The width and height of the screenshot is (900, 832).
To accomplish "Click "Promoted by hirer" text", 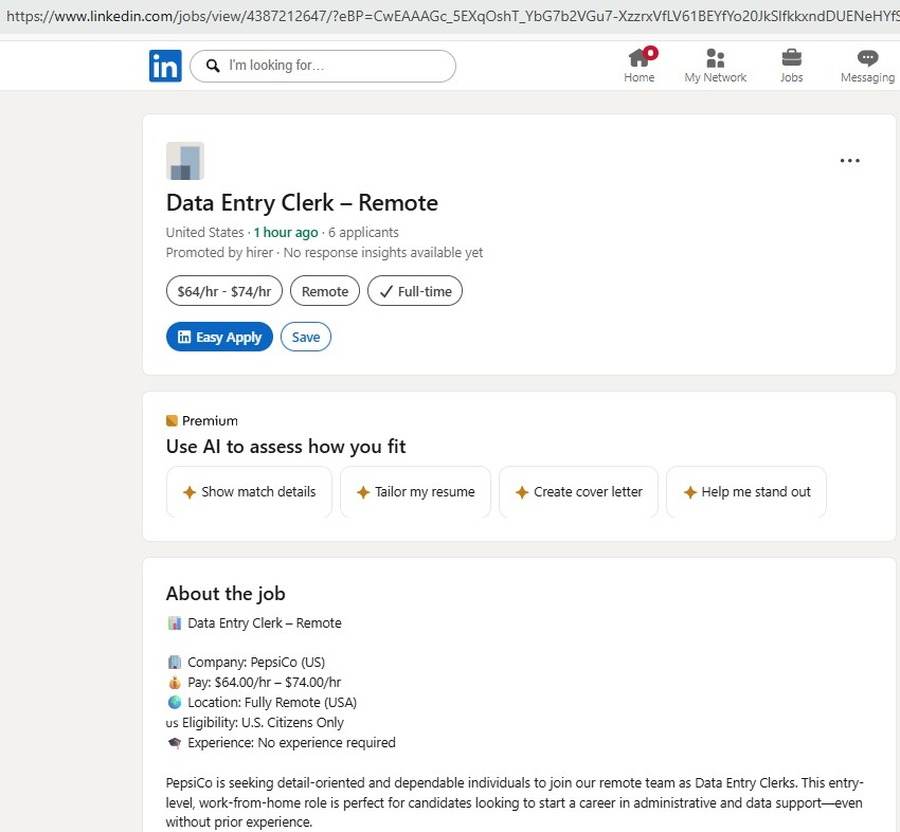I will click(219, 252).
